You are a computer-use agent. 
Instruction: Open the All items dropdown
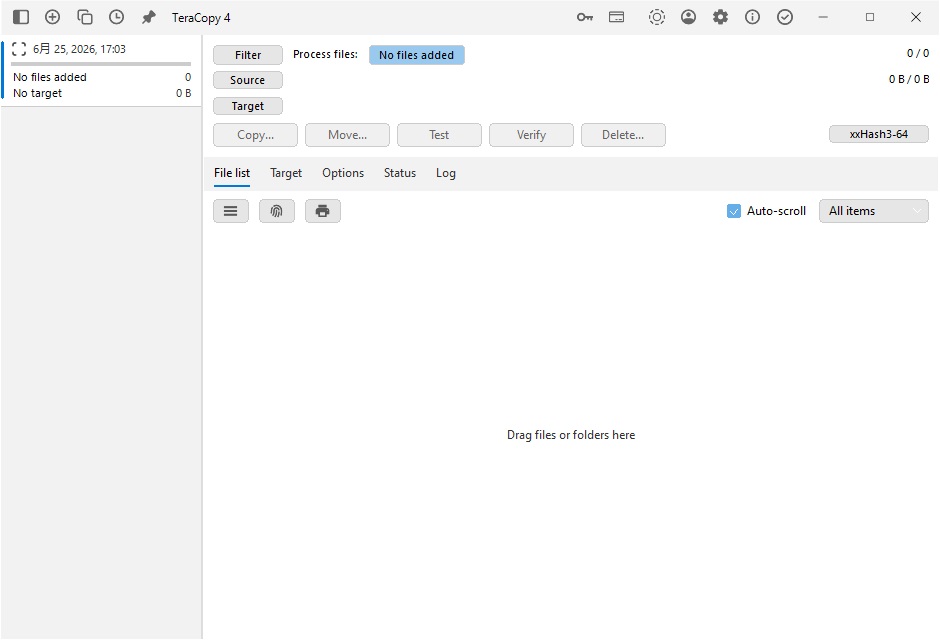pyautogui.click(x=873, y=211)
